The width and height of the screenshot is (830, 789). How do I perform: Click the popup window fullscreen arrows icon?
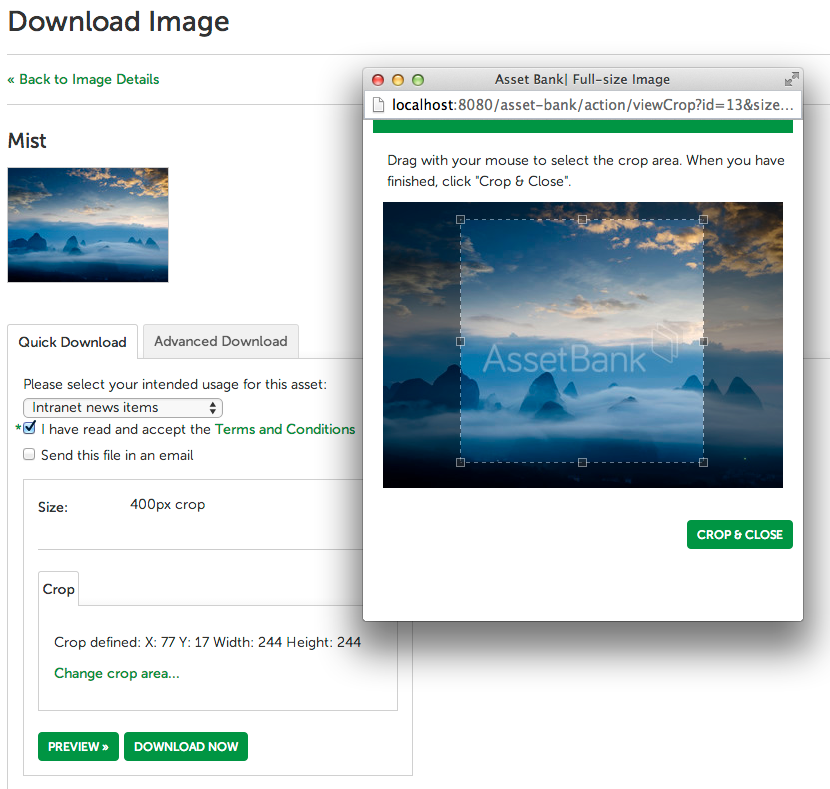point(791,79)
